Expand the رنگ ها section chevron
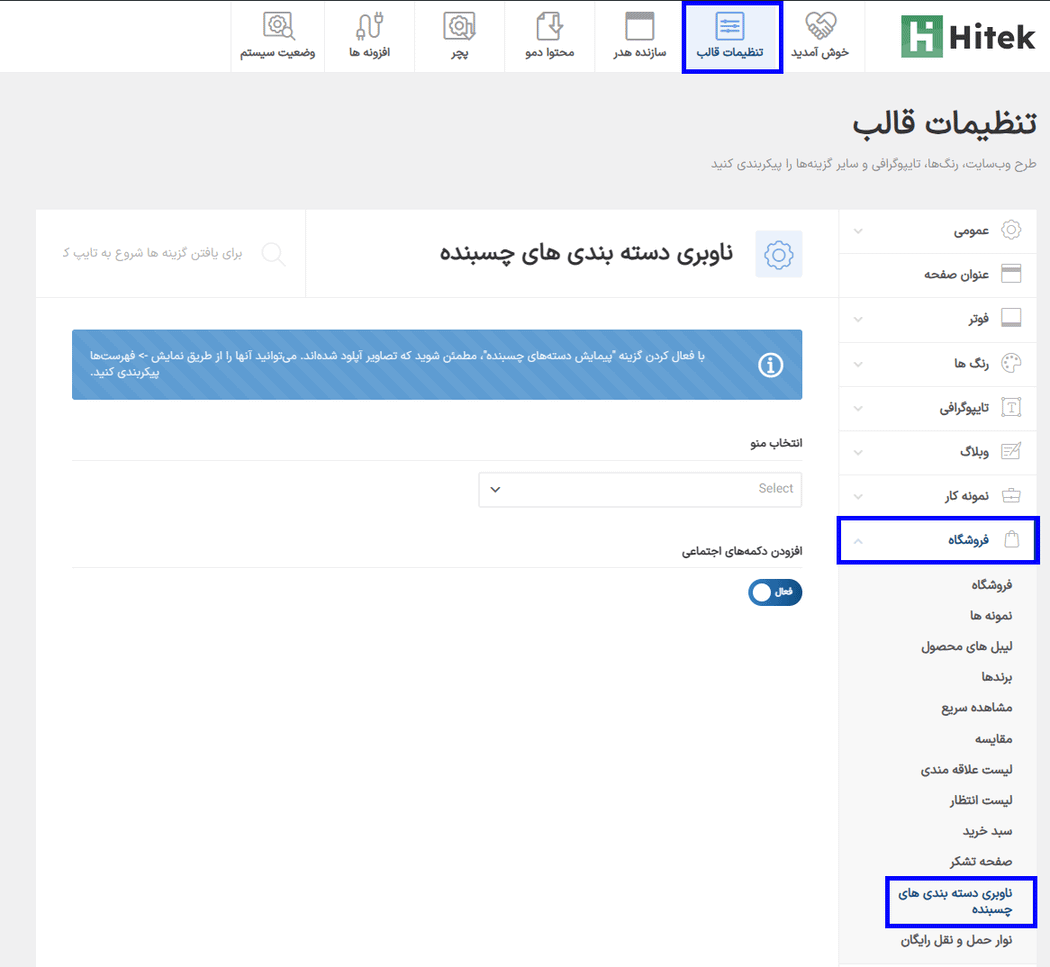 (858, 364)
